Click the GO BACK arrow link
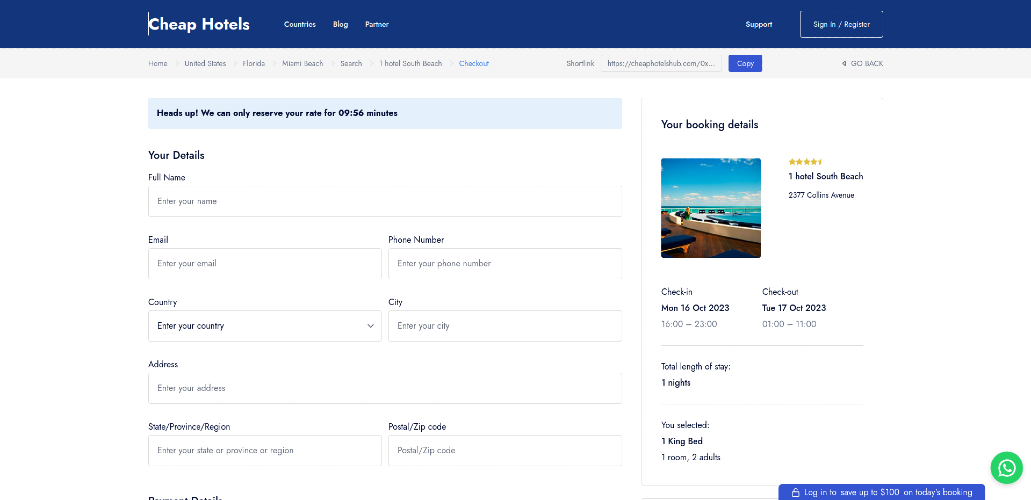The height and width of the screenshot is (500, 1031). (862, 64)
